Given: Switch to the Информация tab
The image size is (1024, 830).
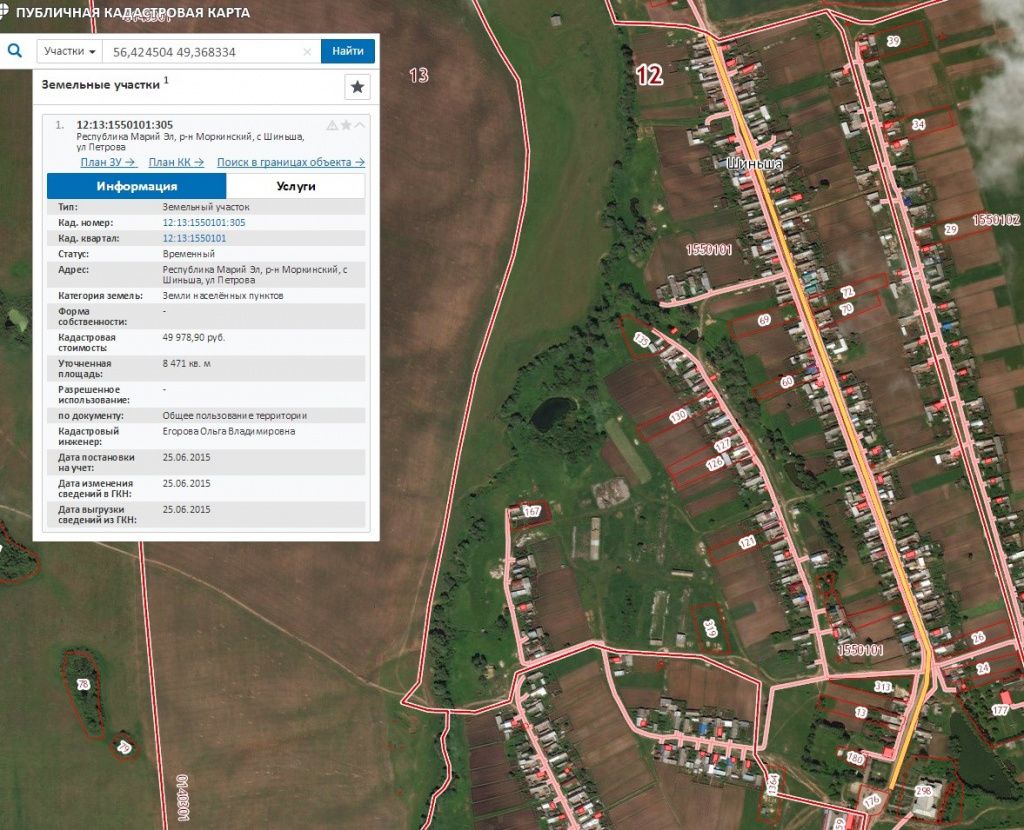Looking at the screenshot, I should (x=137, y=186).
